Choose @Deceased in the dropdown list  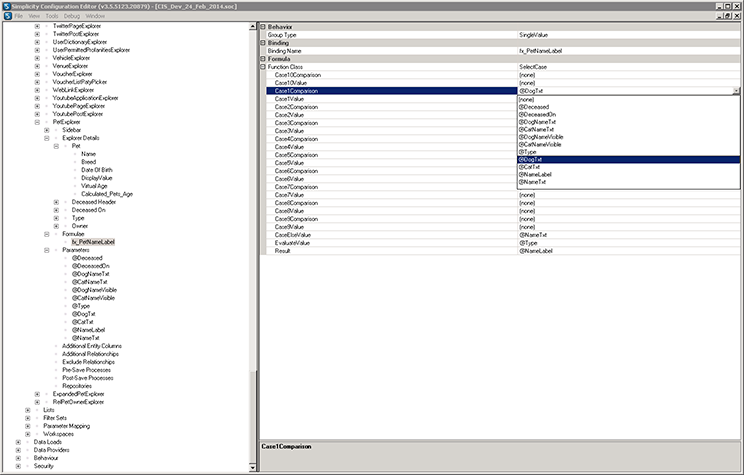click(x=628, y=107)
